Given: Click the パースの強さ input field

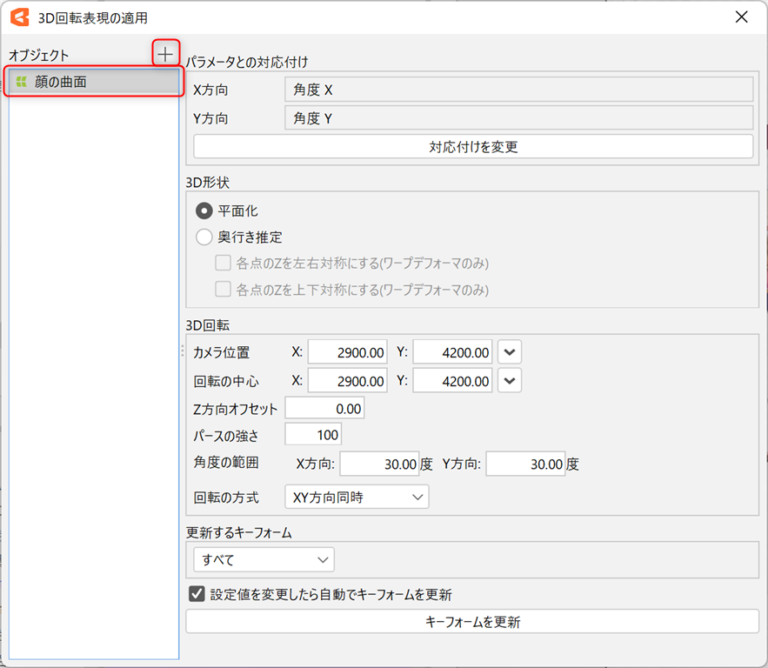Looking at the screenshot, I should [x=313, y=434].
